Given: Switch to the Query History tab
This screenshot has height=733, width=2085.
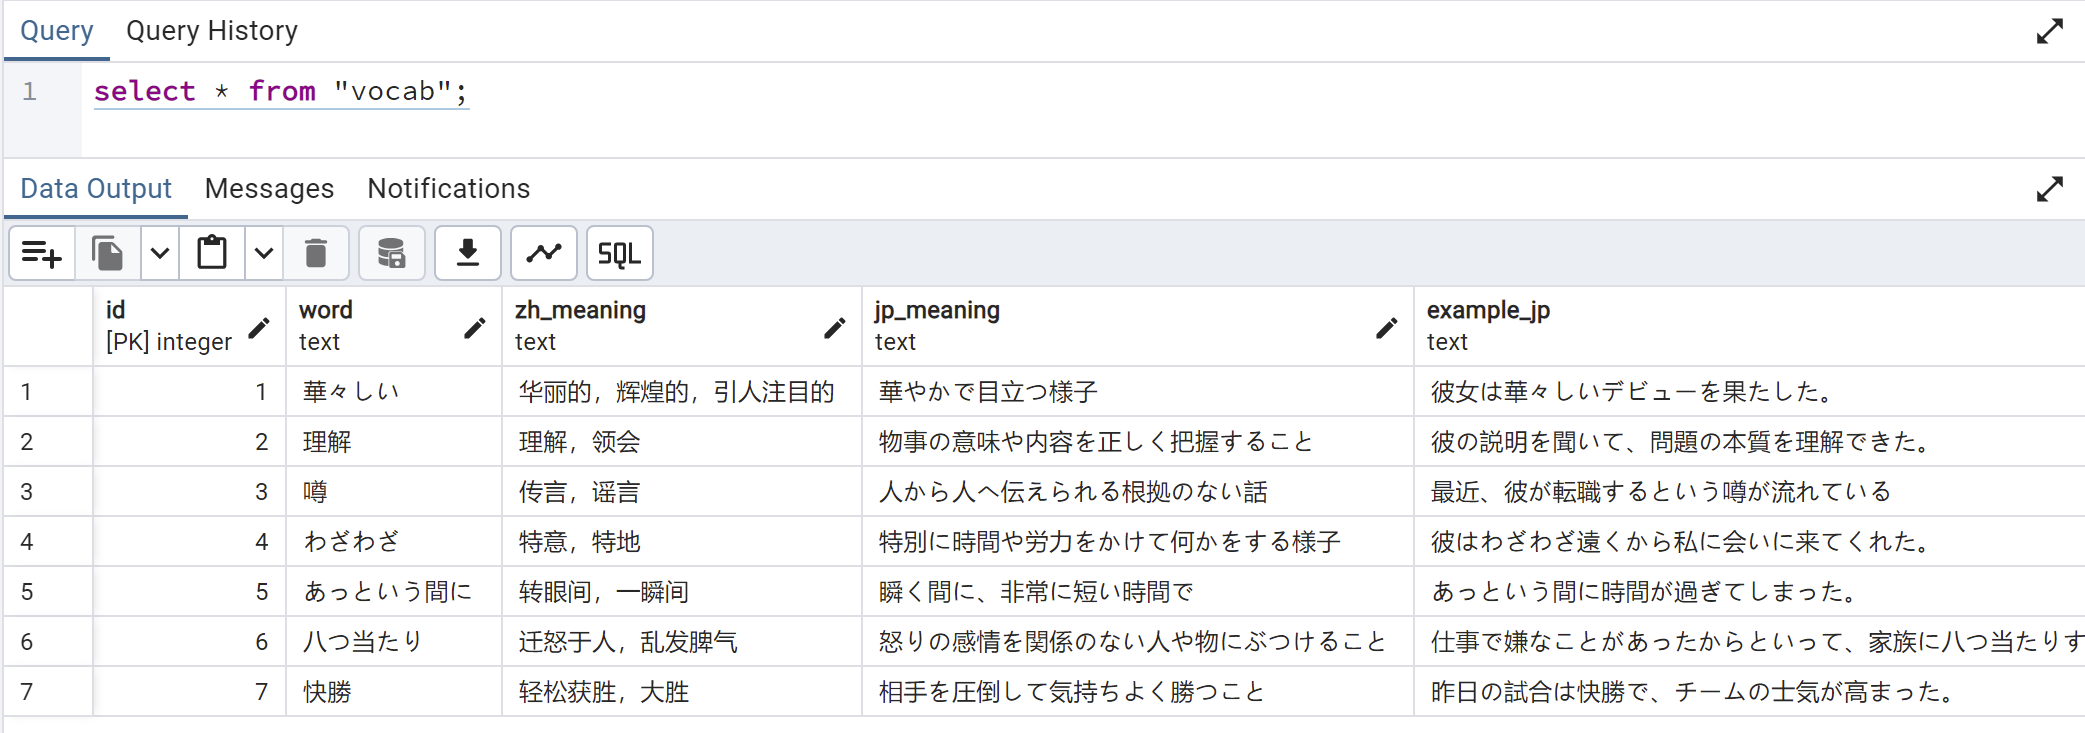Looking at the screenshot, I should [x=212, y=31].
